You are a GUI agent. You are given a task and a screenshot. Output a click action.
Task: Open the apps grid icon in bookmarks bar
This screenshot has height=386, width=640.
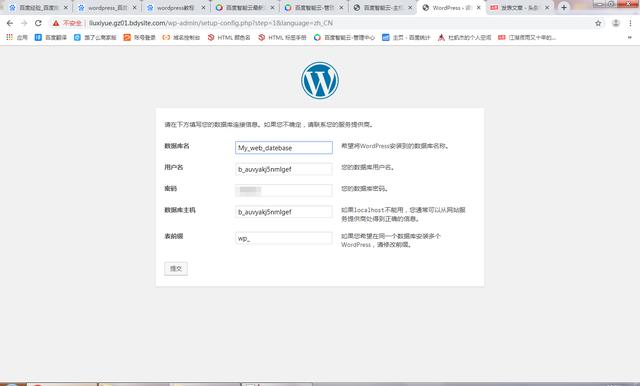coord(9,37)
